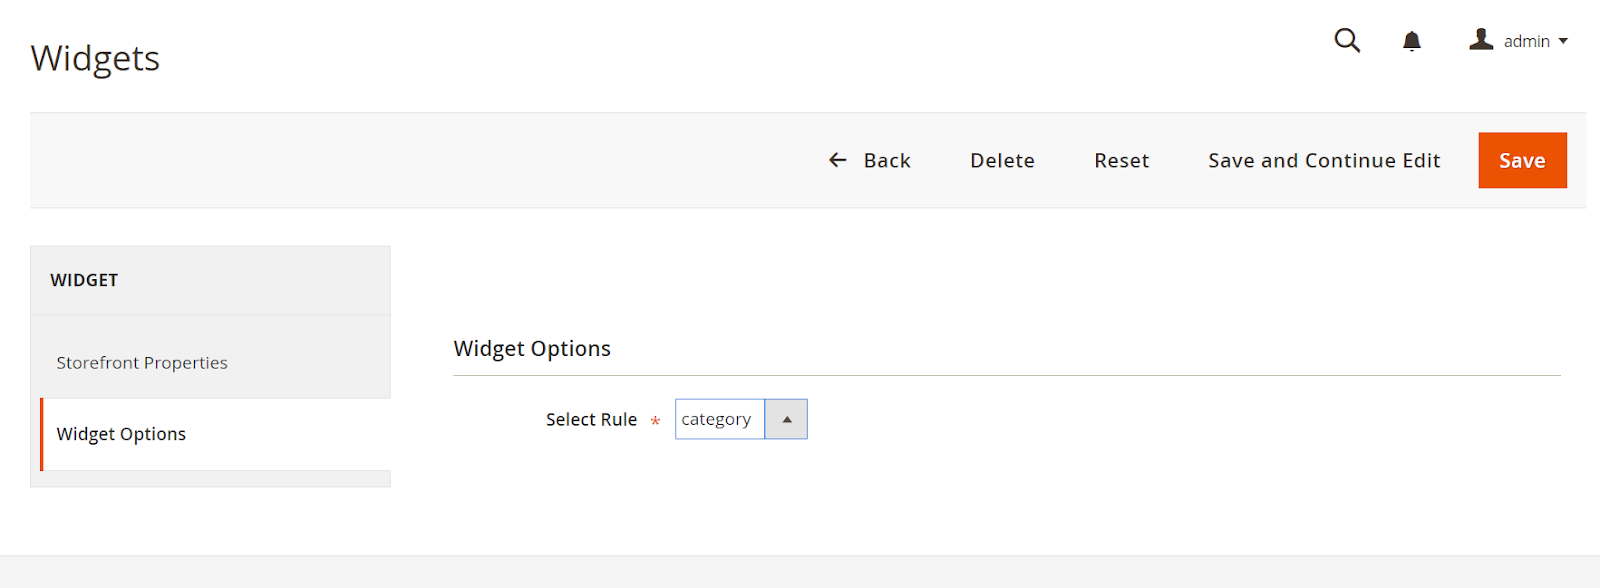This screenshot has height=588, width=1600.
Task: Click the red required asterisk
Action: 655,422
